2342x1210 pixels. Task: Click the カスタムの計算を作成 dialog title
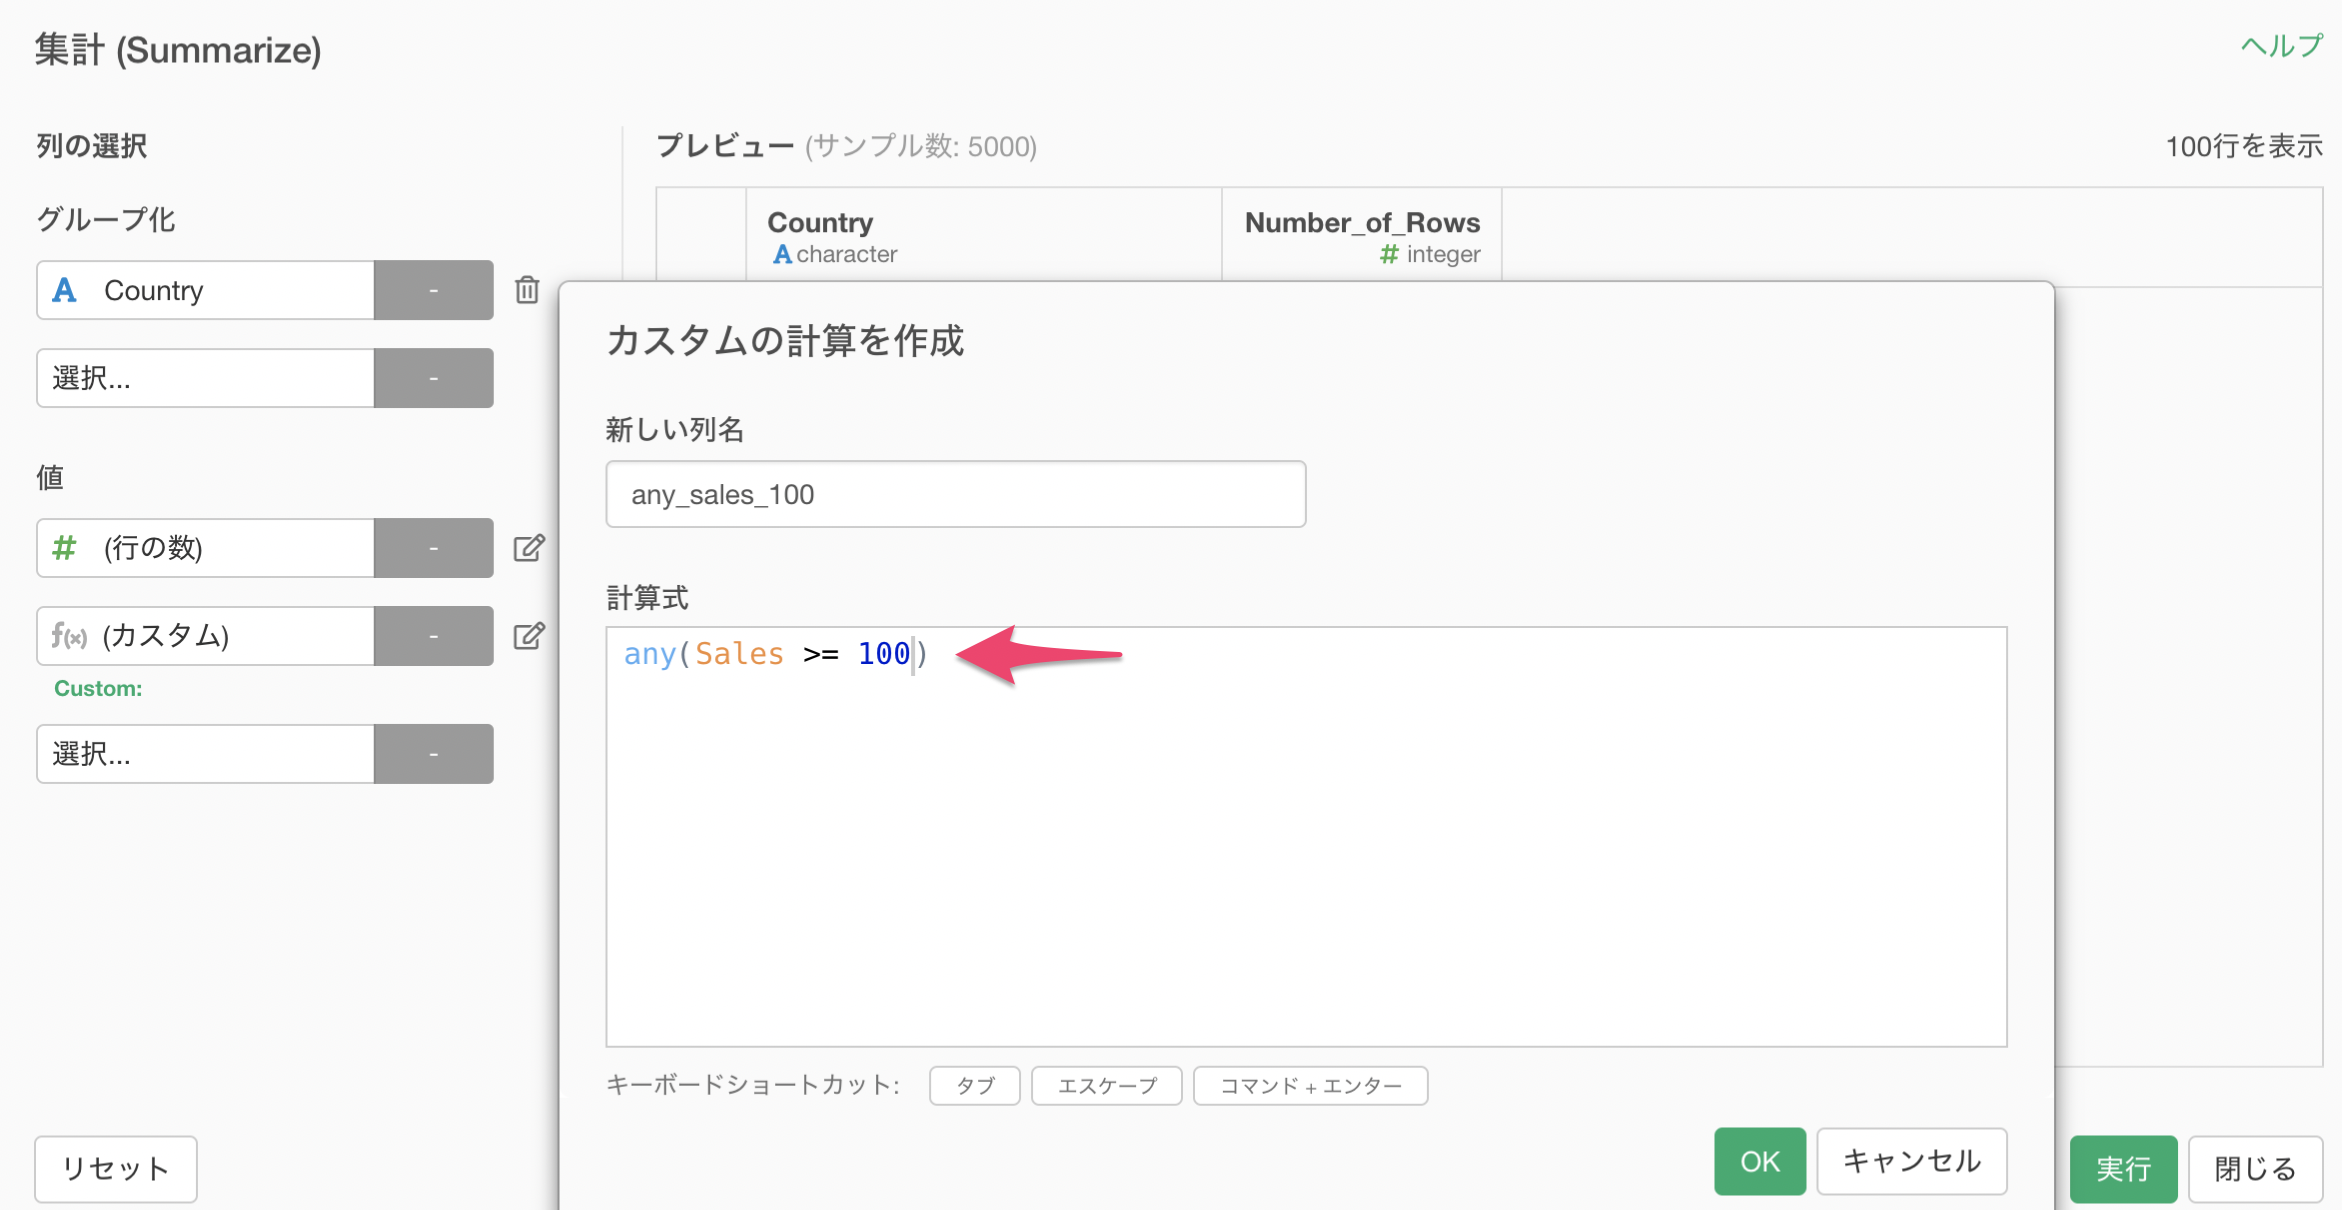[785, 340]
